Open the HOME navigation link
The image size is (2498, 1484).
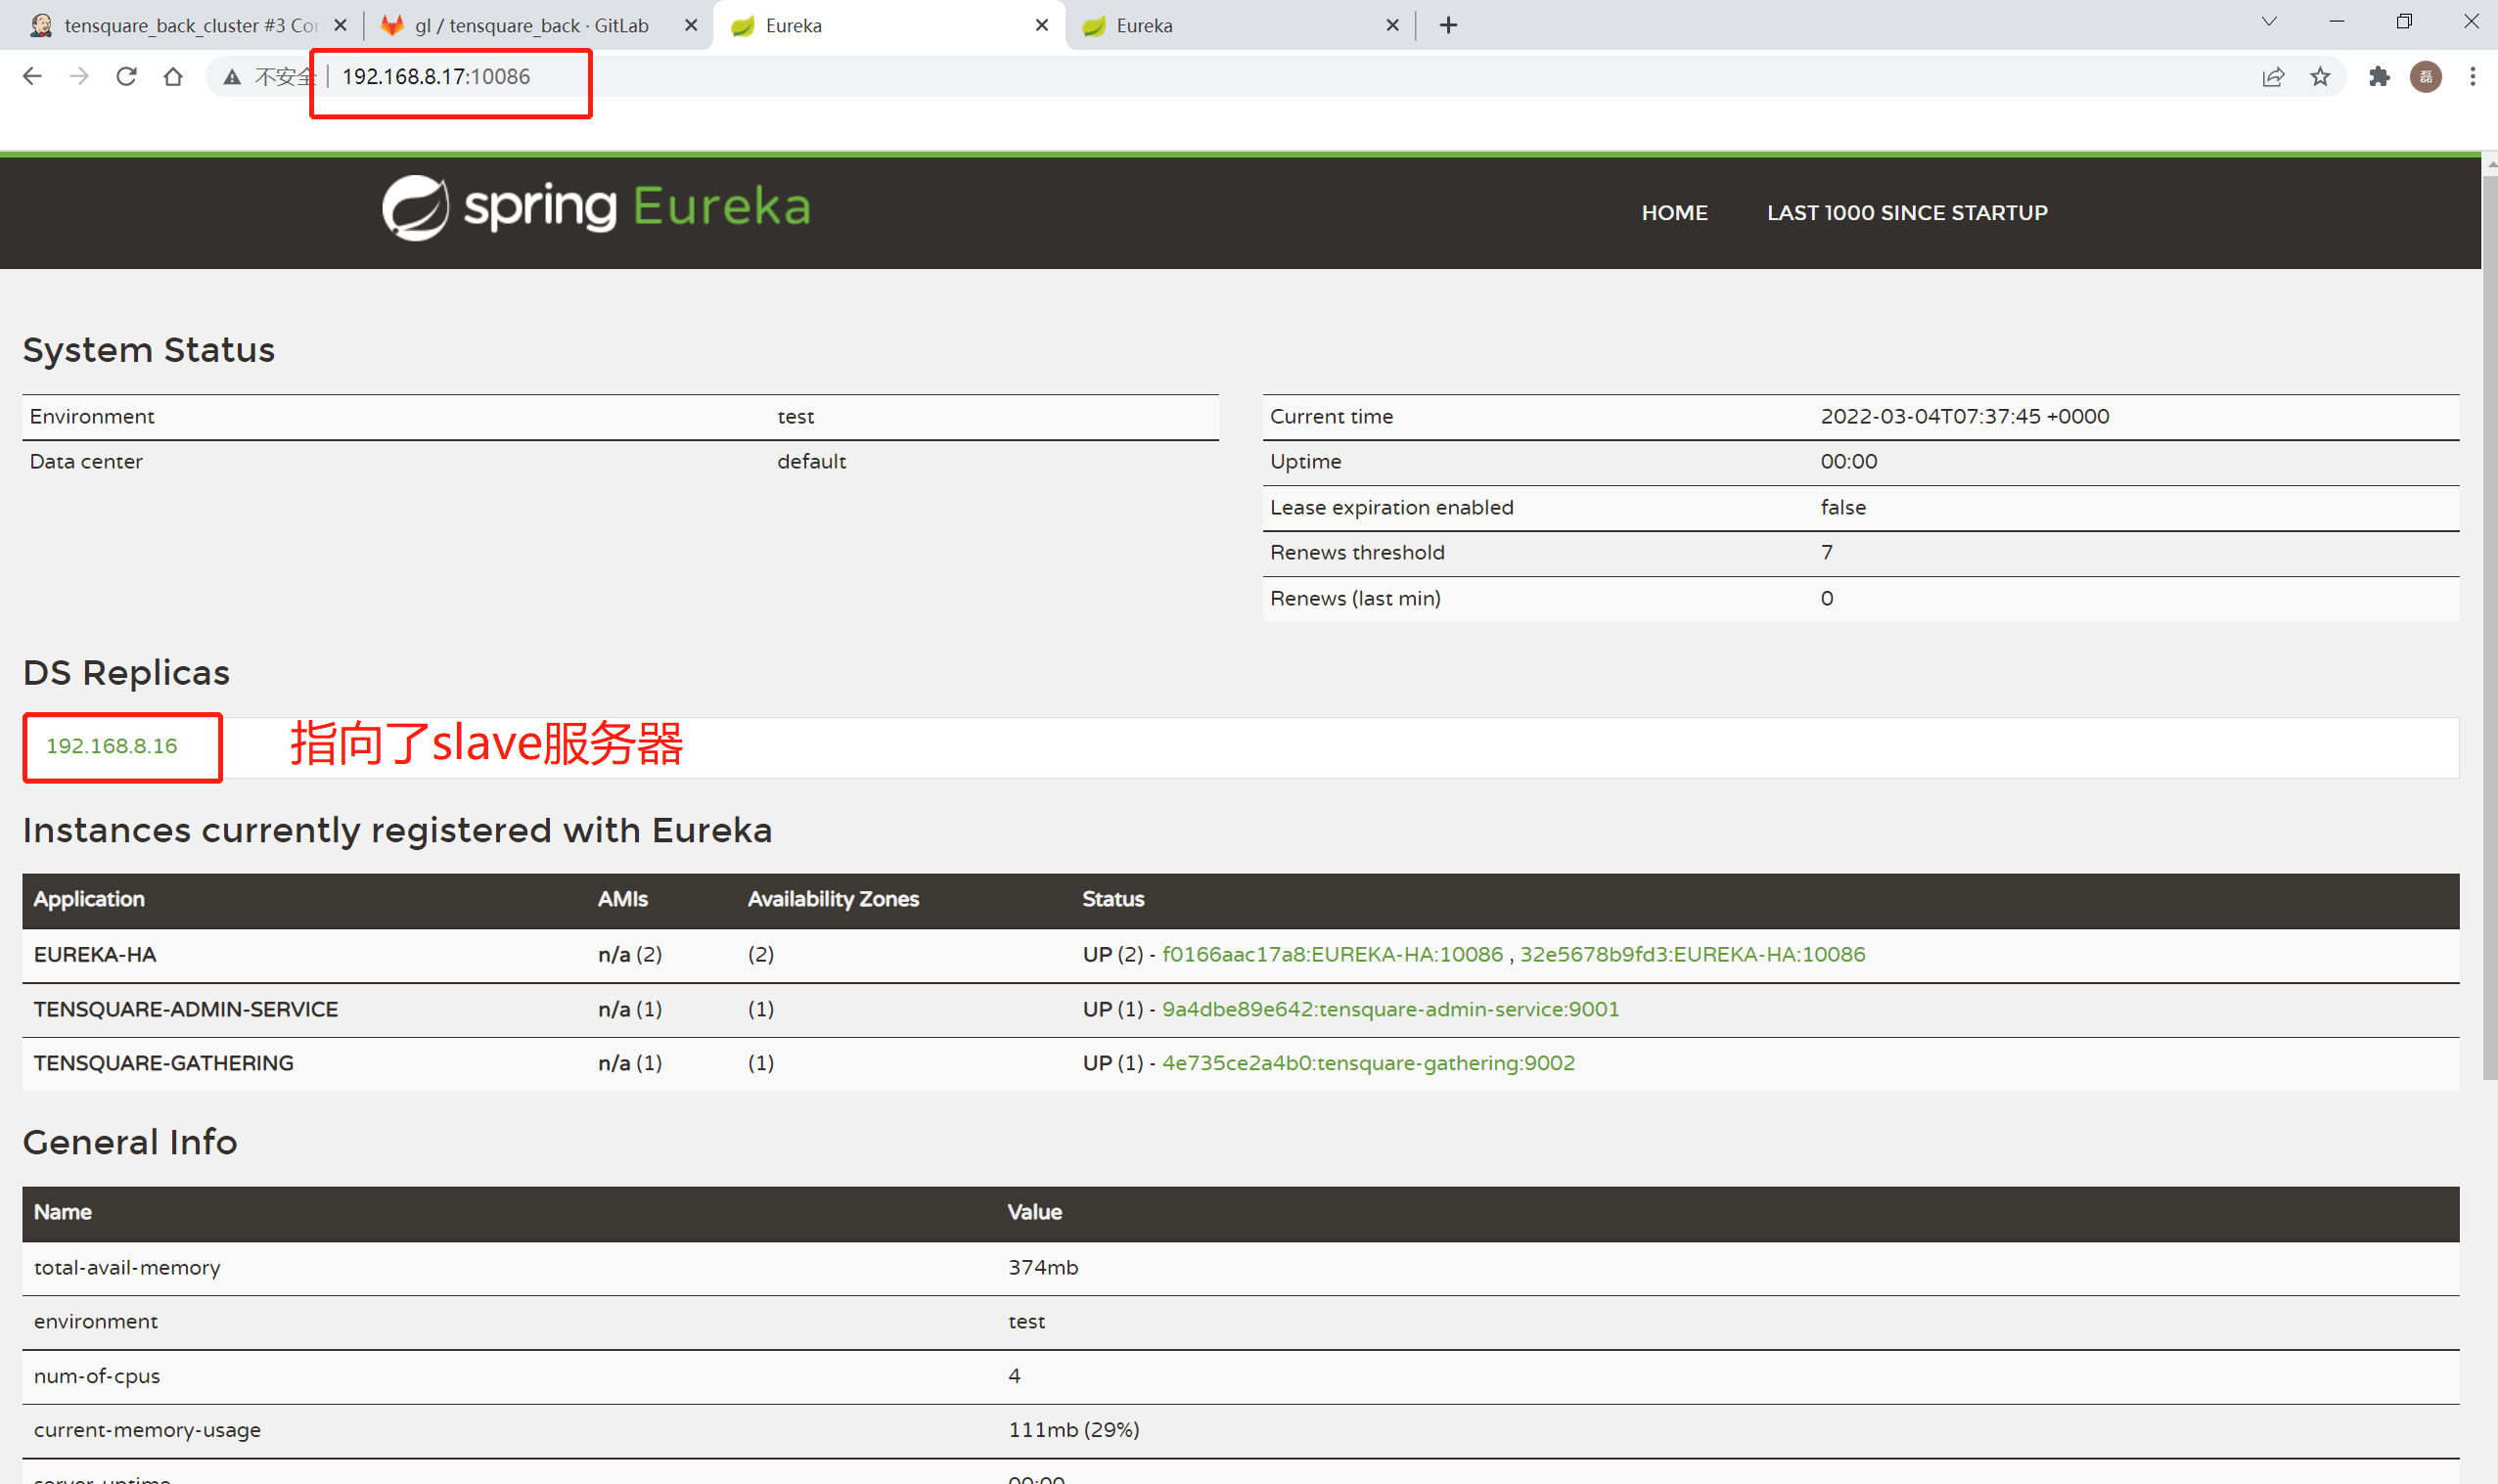coord(1674,213)
